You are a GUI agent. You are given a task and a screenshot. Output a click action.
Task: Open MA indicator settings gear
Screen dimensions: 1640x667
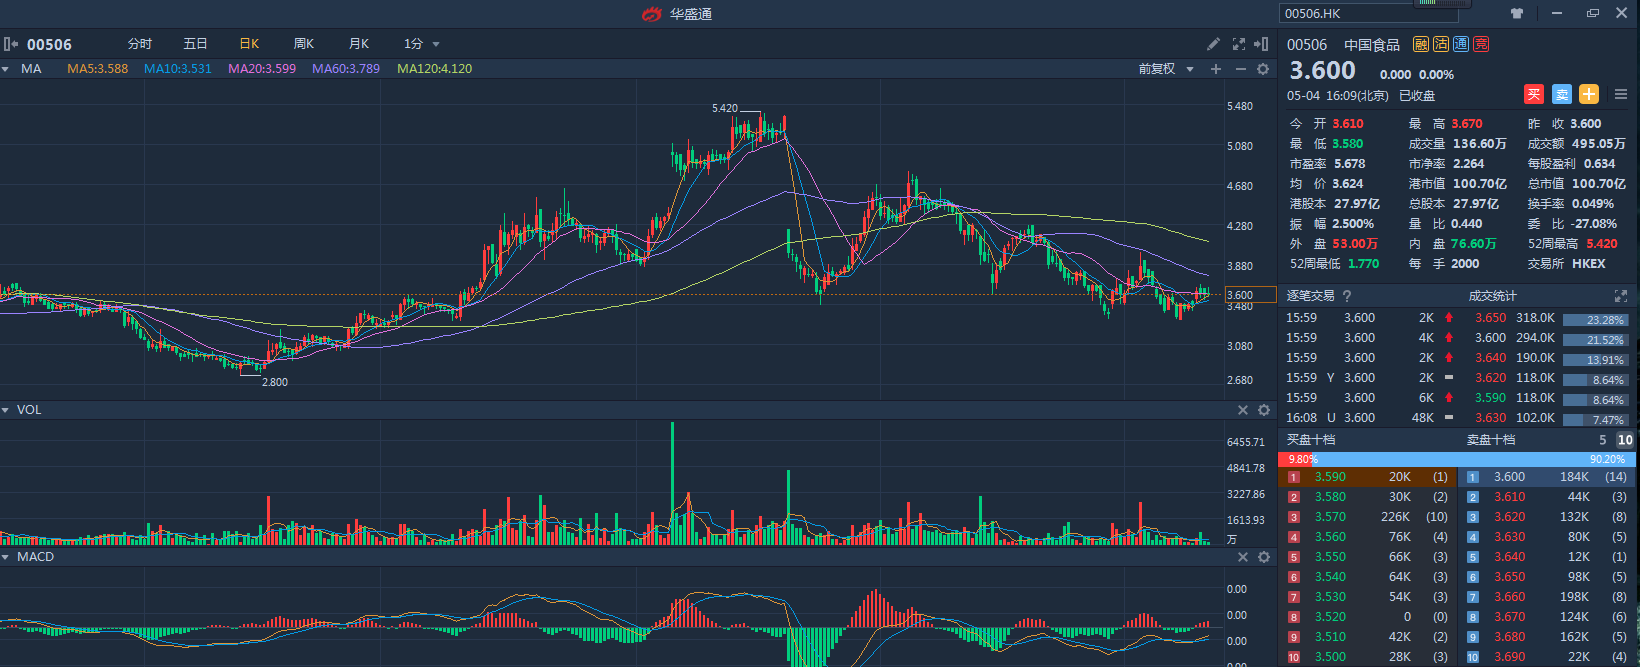(1263, 69)
